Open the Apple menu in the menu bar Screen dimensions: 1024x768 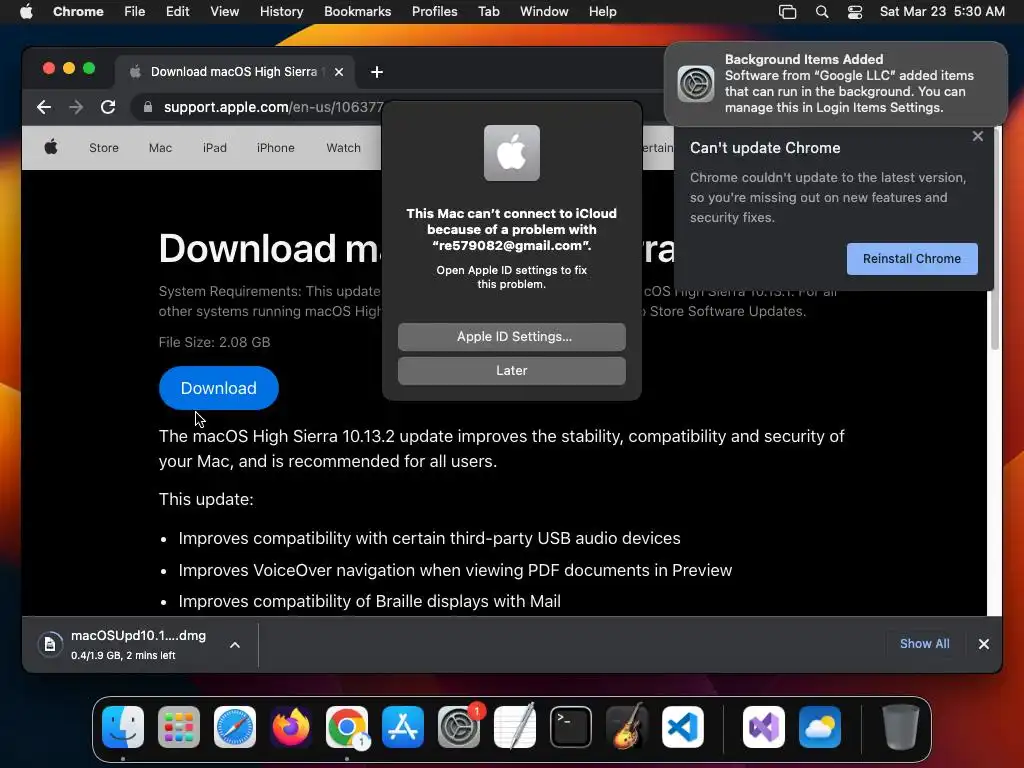pyautogui.click(x=26, y=12)
